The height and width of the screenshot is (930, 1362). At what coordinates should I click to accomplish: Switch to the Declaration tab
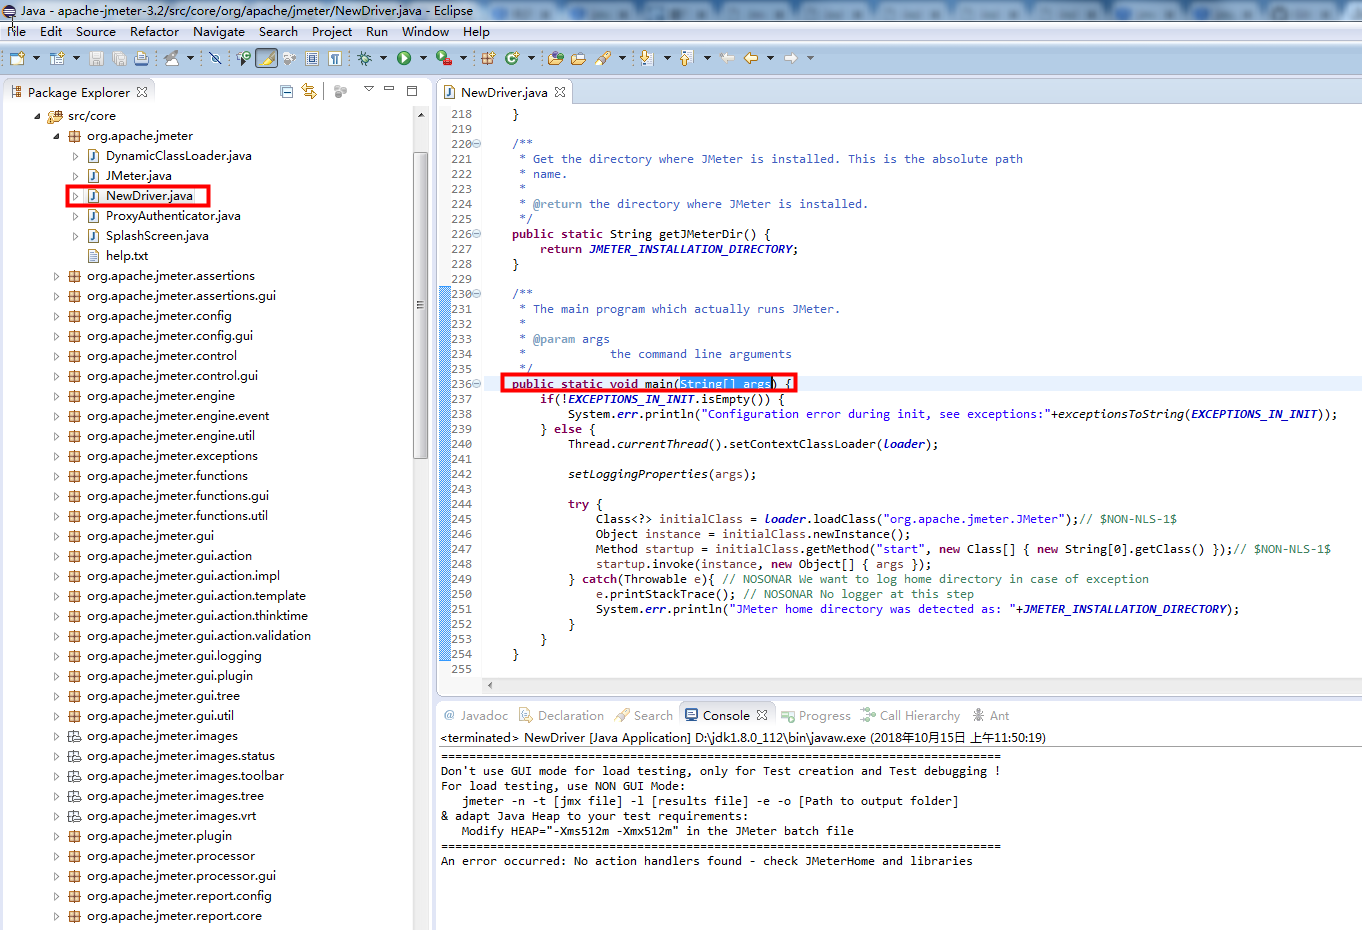[x=561, y=715]
